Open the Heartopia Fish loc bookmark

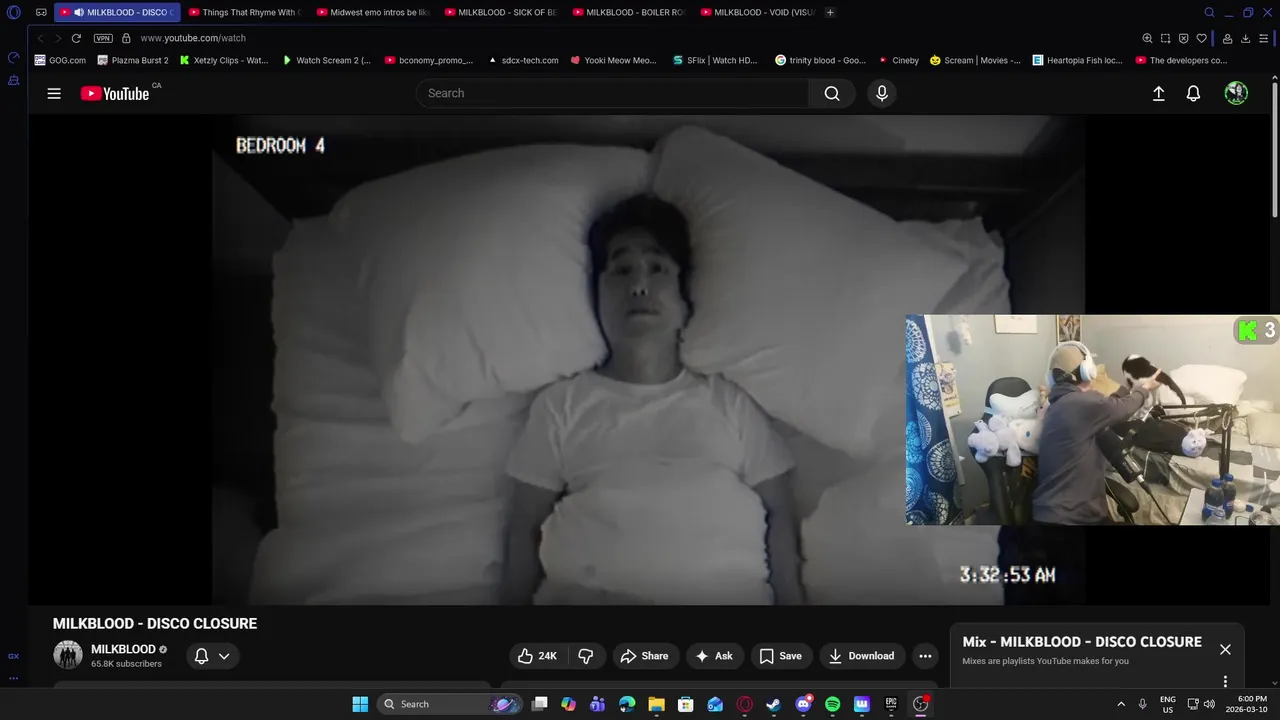[x=1078, y=60]
